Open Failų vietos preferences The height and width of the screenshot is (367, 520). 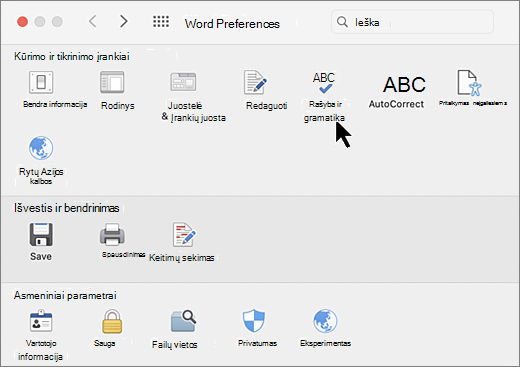click(x=183, y=321)
